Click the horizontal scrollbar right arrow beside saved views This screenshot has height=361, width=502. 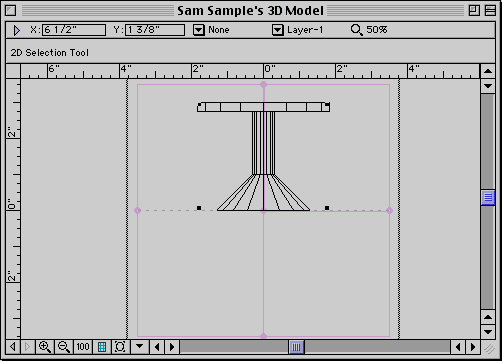pos(172,347)
